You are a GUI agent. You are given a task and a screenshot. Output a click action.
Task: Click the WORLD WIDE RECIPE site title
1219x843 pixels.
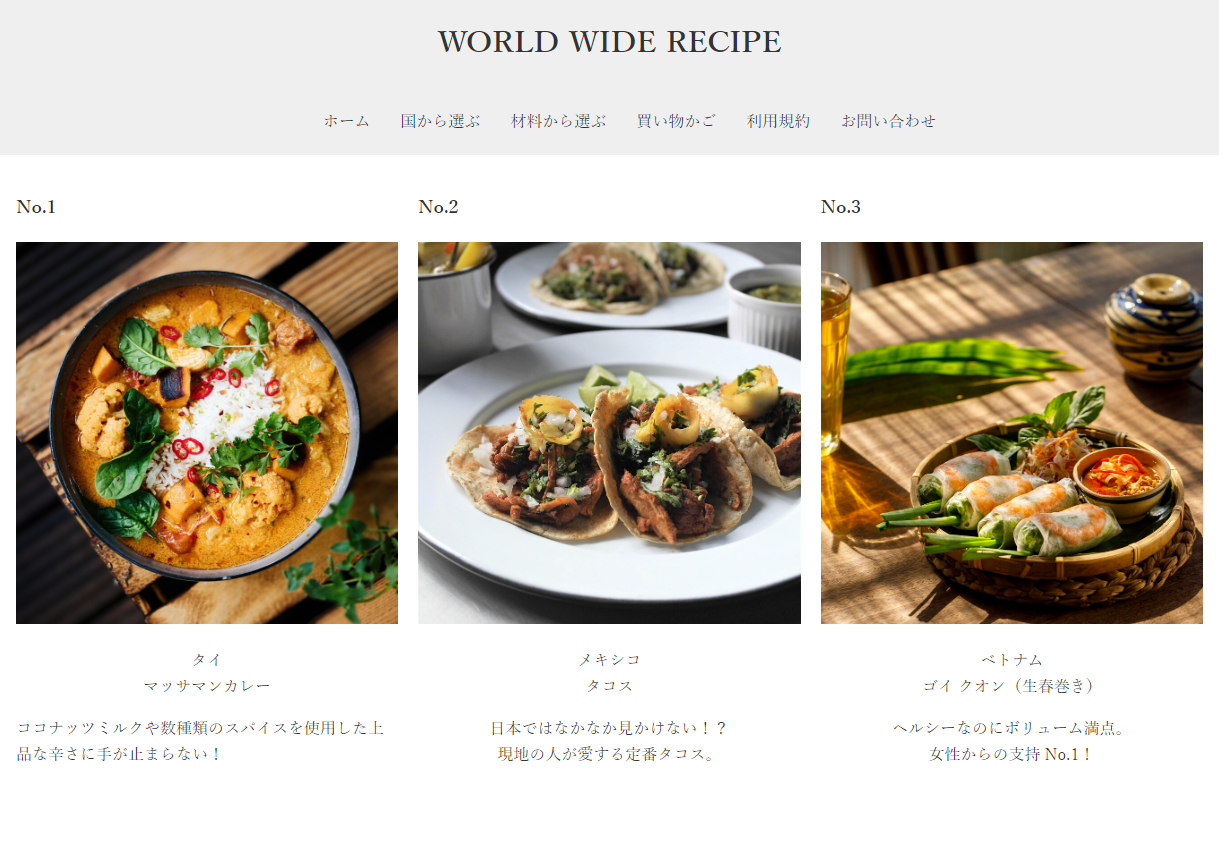[x=609, y=42]
